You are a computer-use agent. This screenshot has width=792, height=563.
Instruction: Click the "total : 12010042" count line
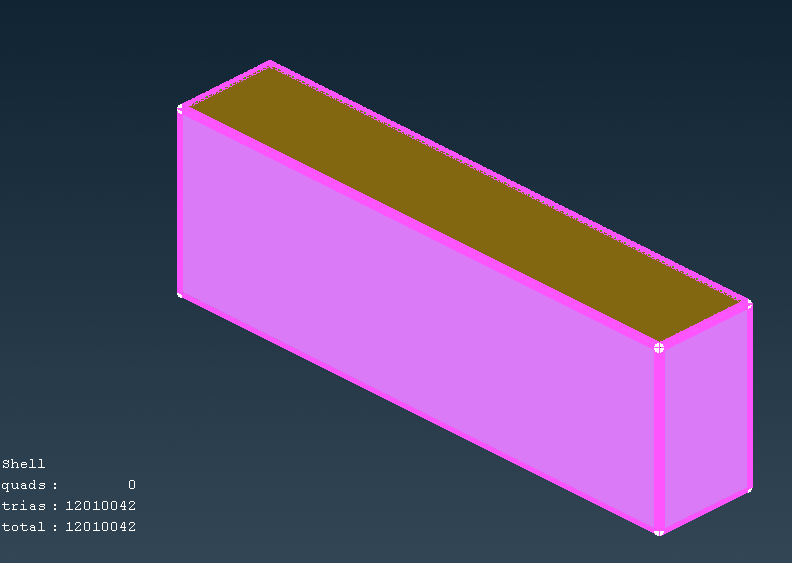(69, 527)
